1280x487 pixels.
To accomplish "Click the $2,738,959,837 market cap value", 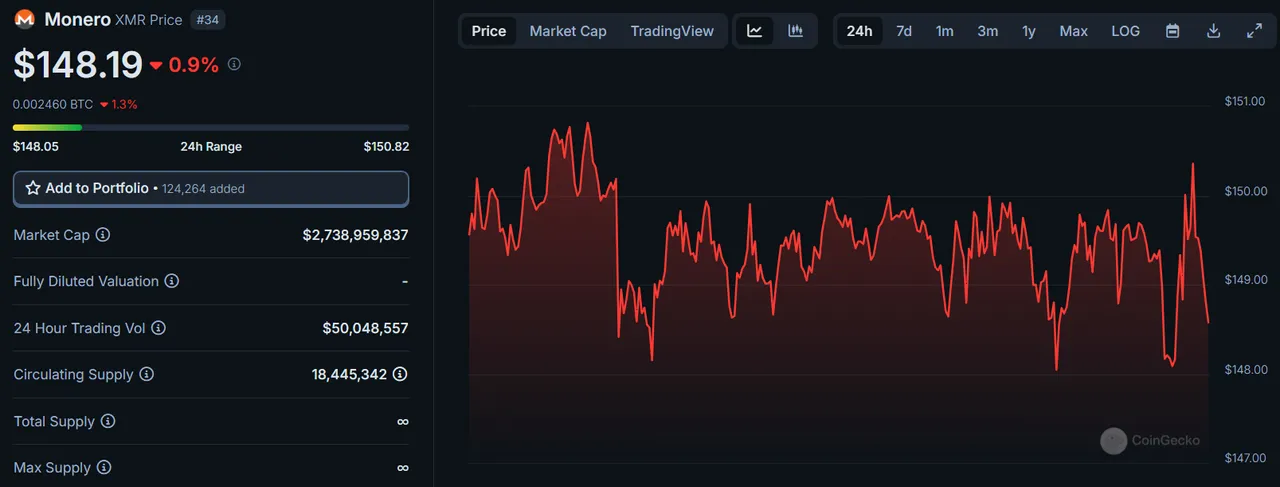I will [x=355, y=235].
